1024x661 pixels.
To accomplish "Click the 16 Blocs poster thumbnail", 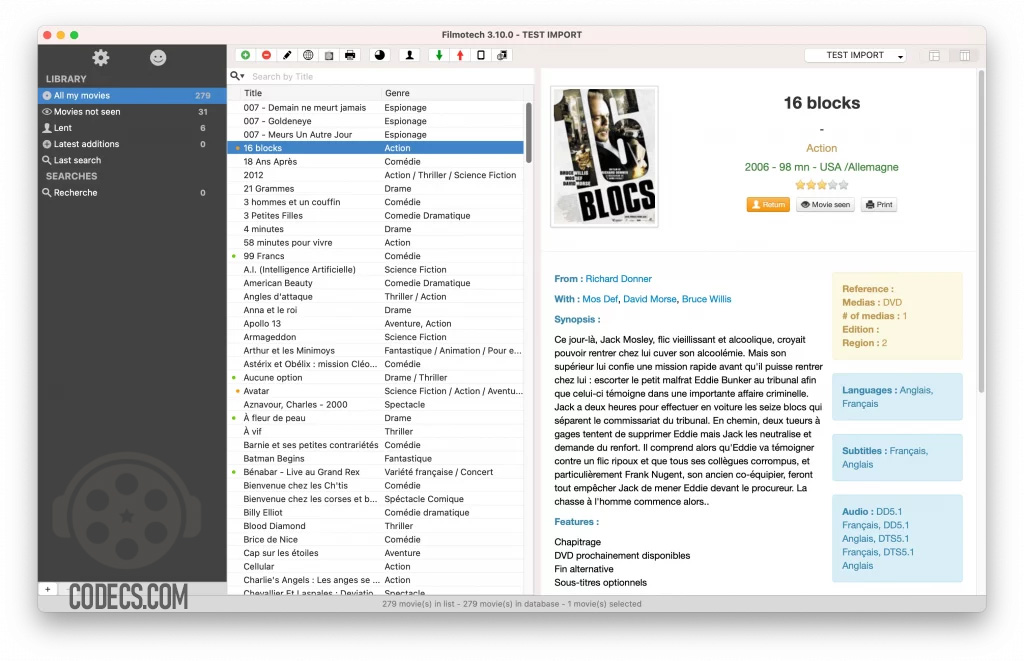I will [604, 157].
